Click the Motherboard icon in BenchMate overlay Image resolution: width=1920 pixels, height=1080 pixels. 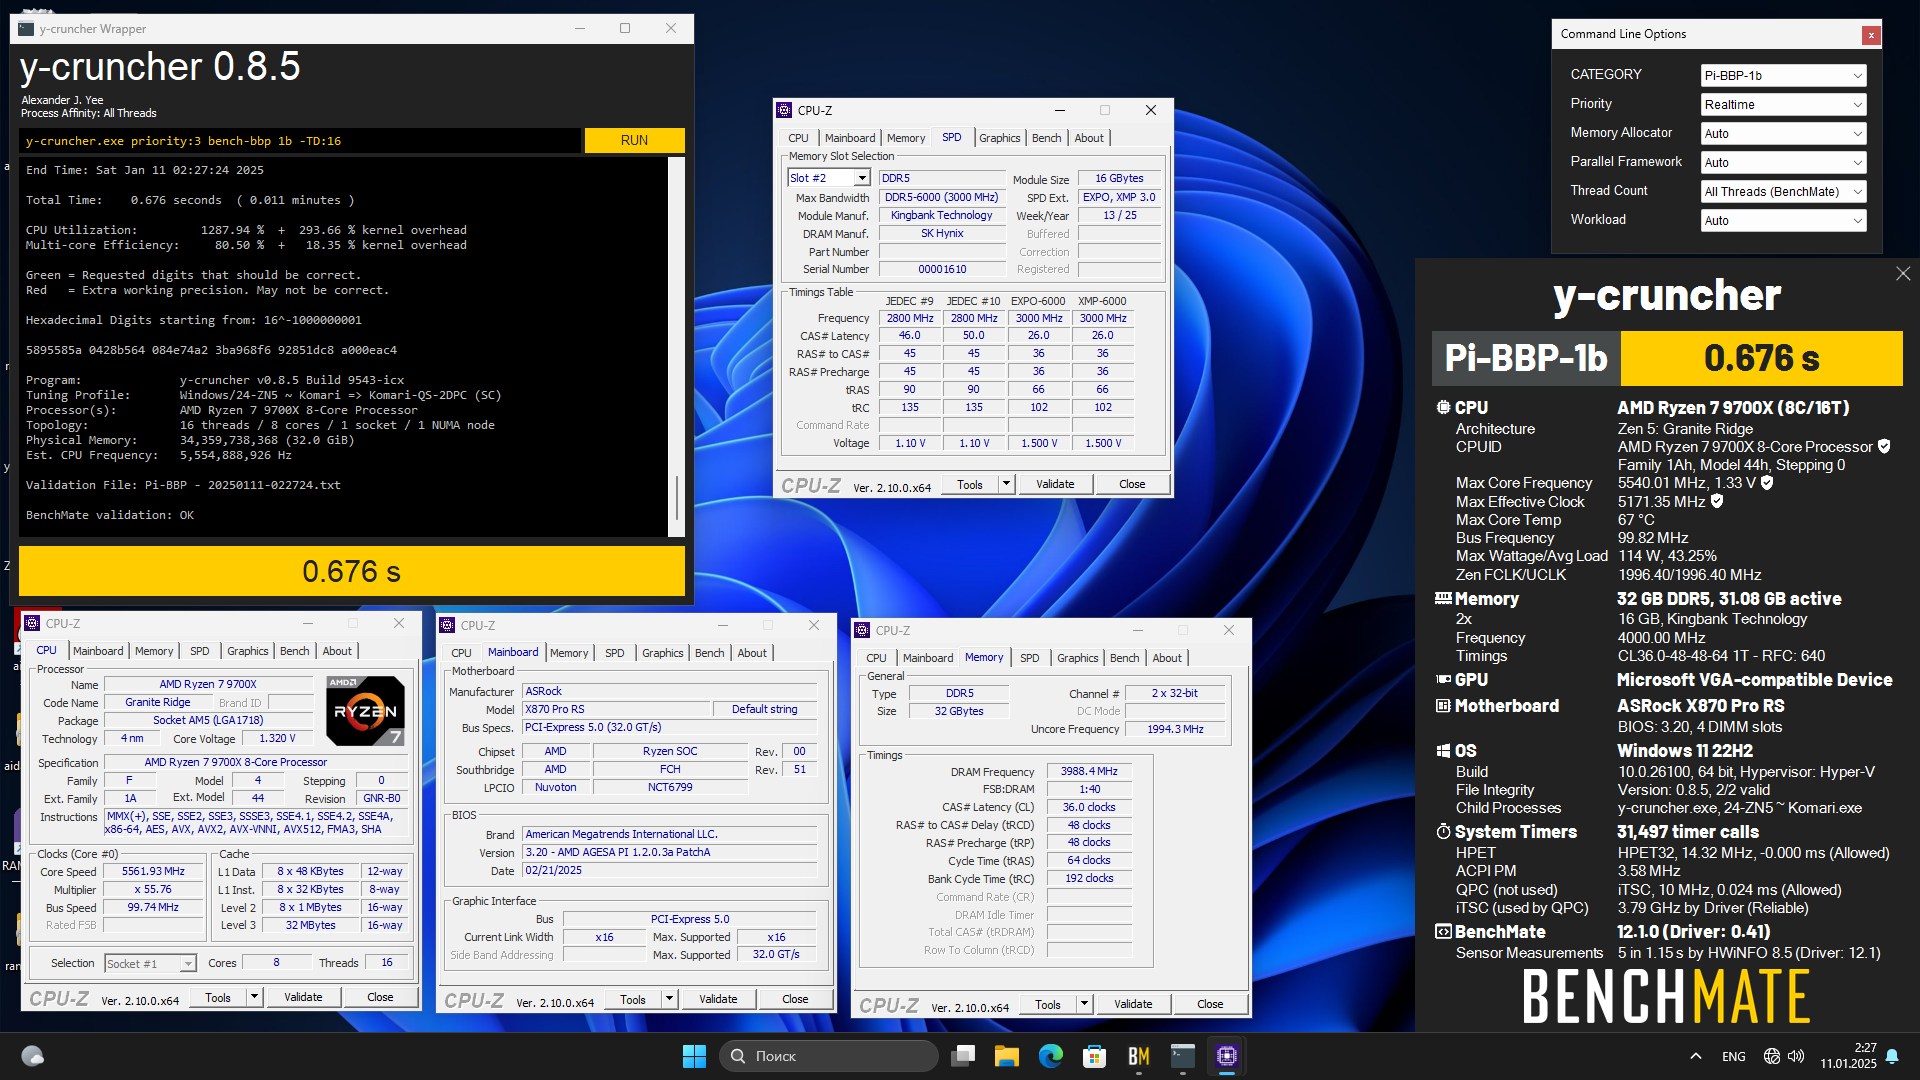[x=1443, y=706]
